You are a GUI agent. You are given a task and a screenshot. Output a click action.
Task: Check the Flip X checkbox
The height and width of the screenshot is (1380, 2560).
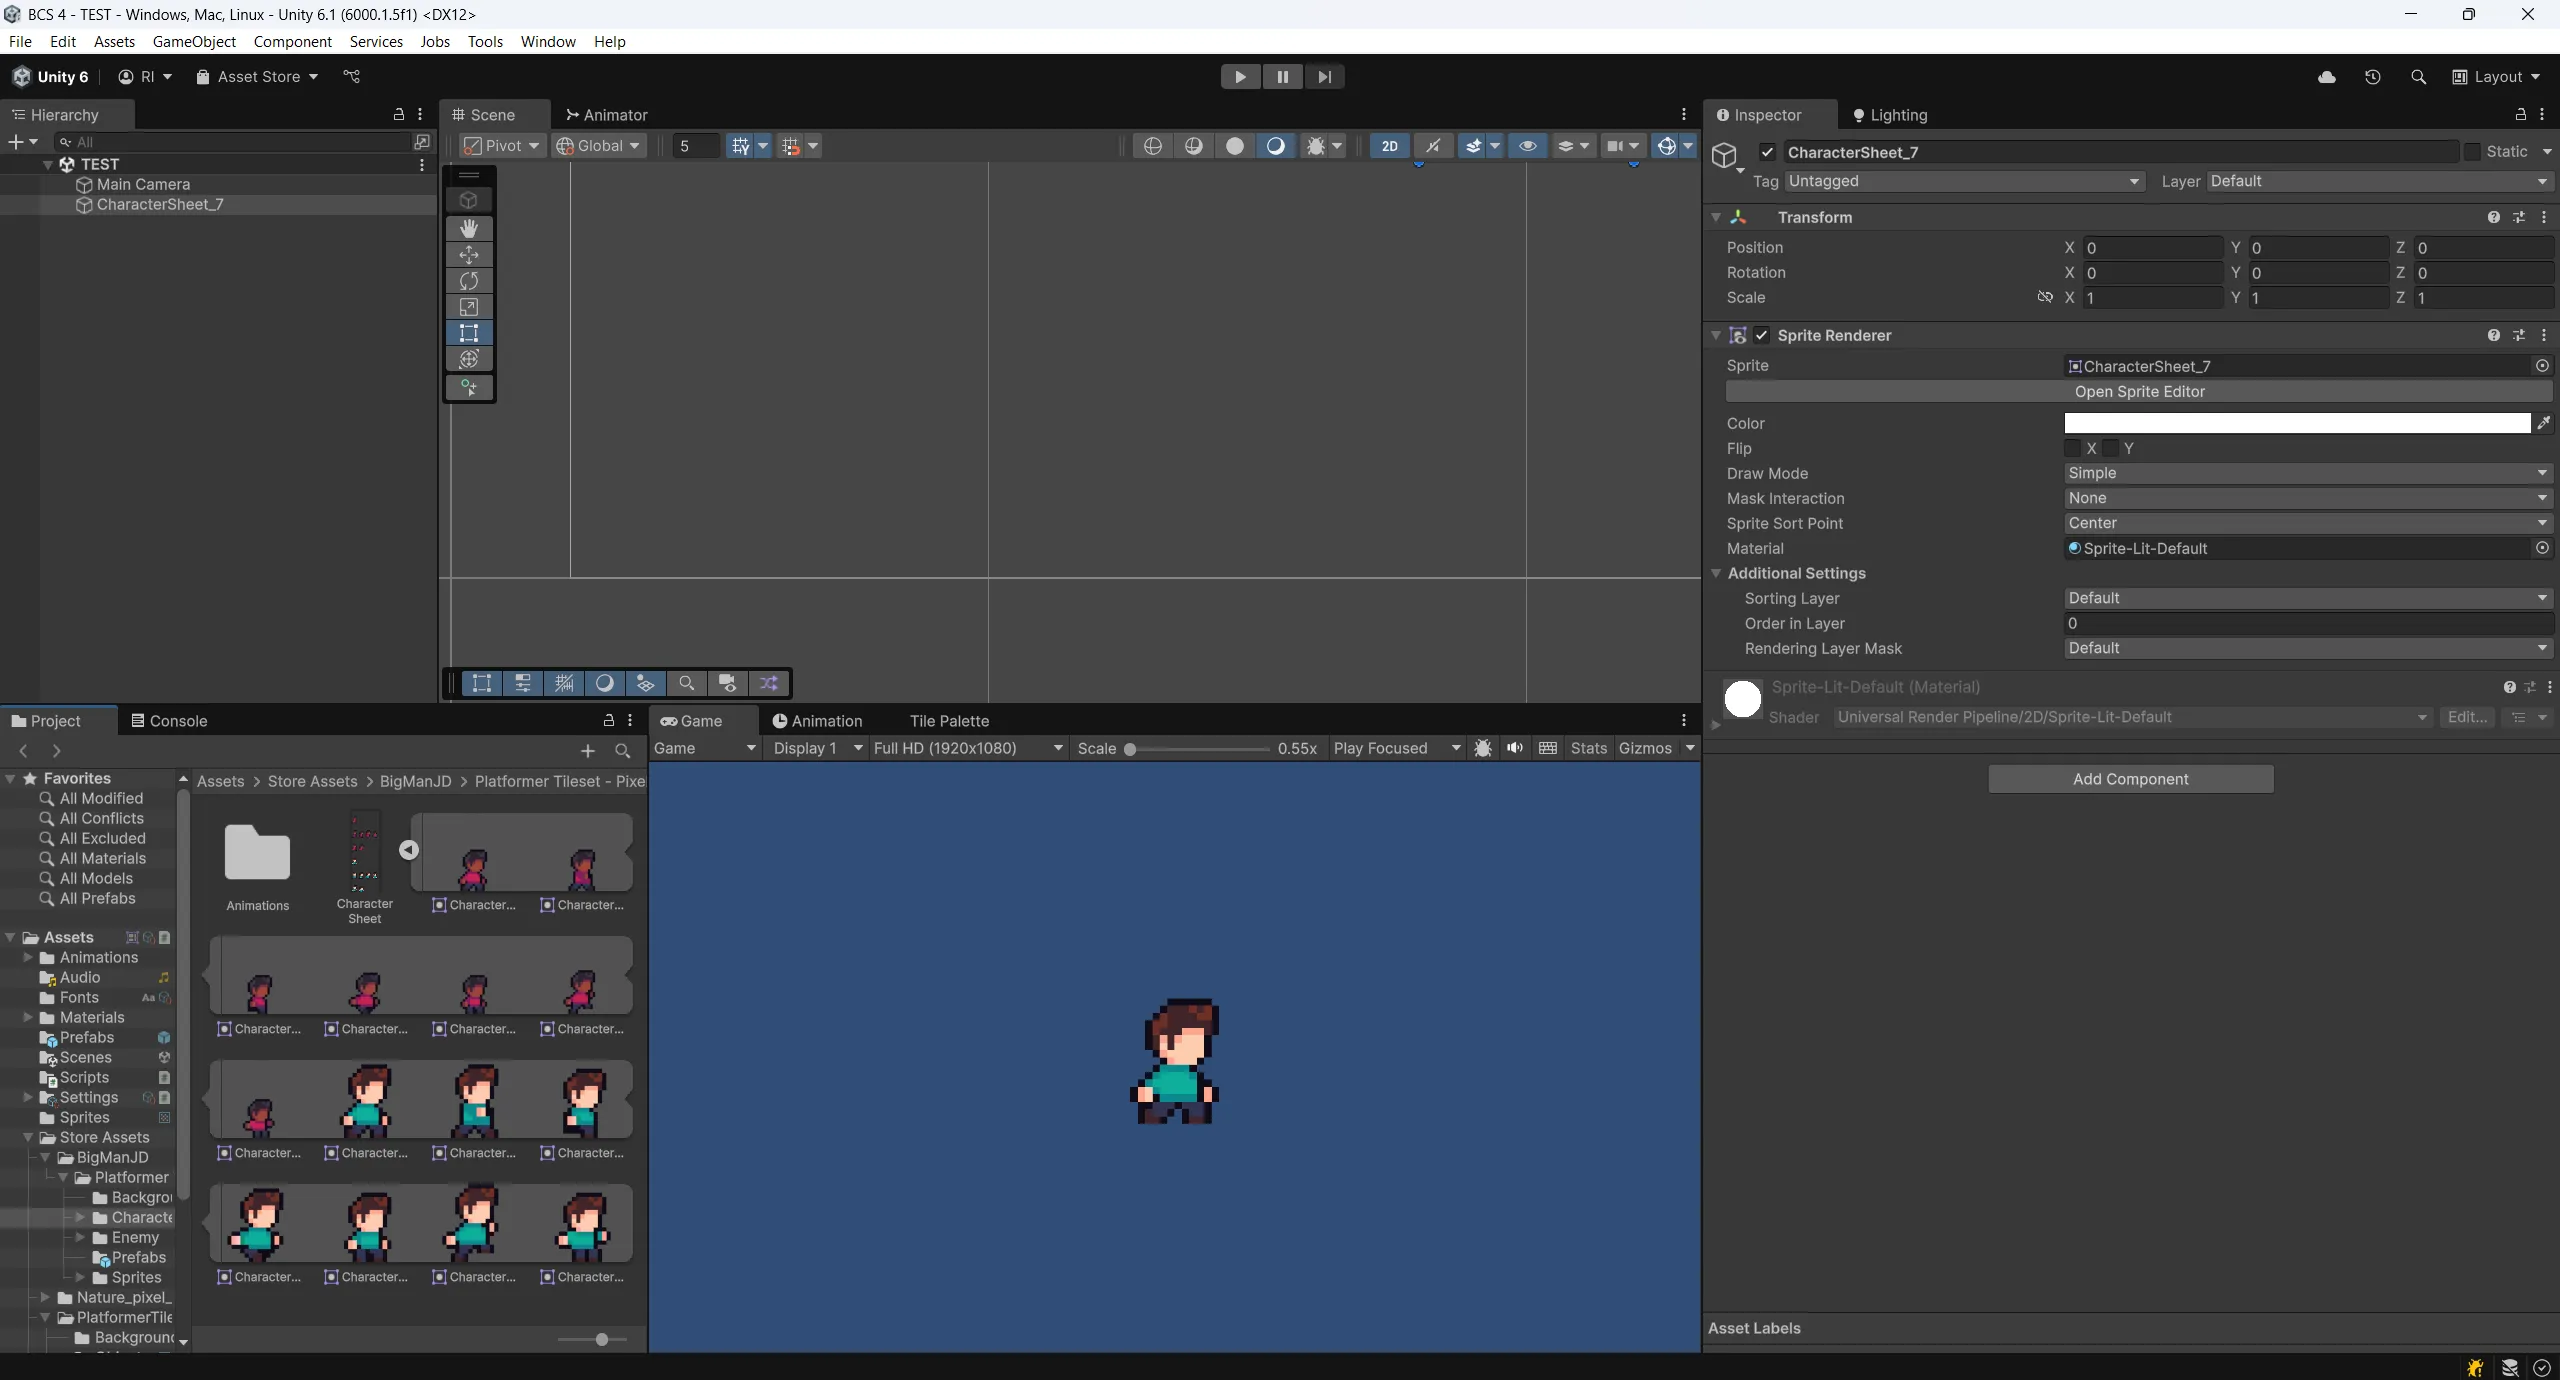point(2073,448)
